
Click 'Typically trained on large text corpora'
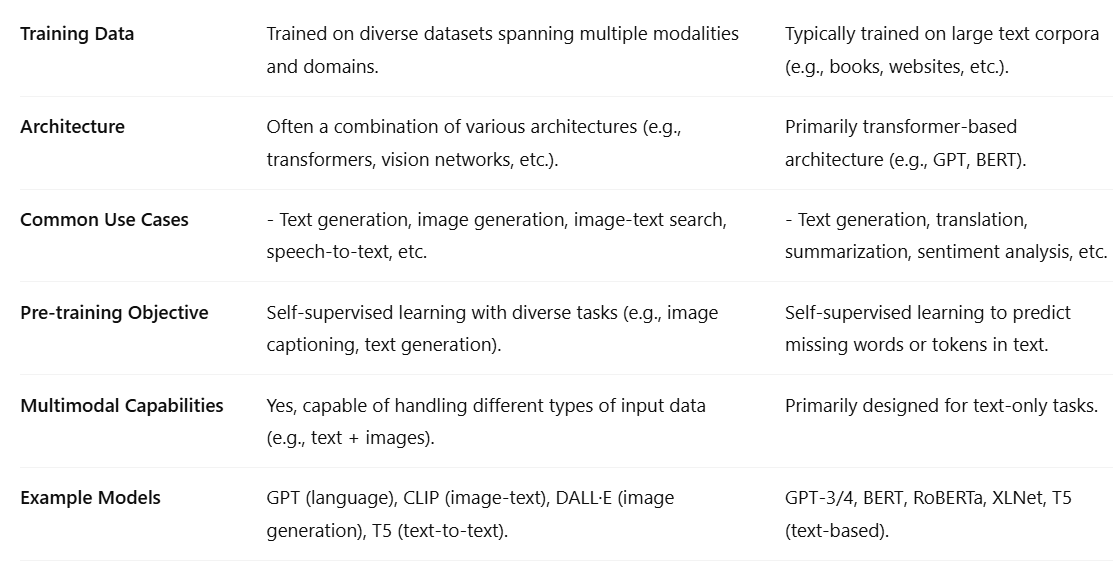pyautogui.click(x=942, y=34)
